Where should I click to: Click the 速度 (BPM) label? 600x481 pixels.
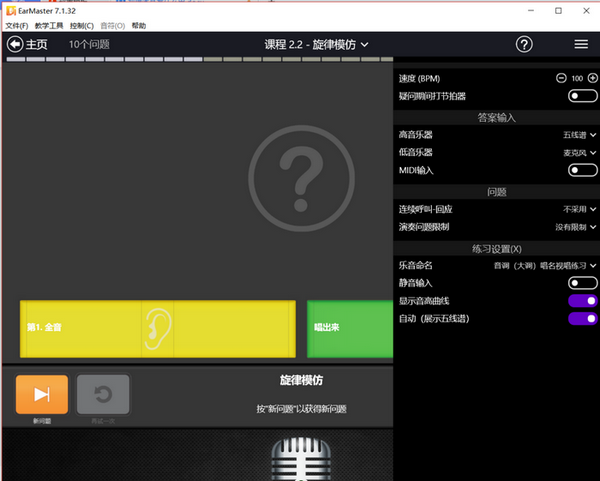[x=419, y=78]
